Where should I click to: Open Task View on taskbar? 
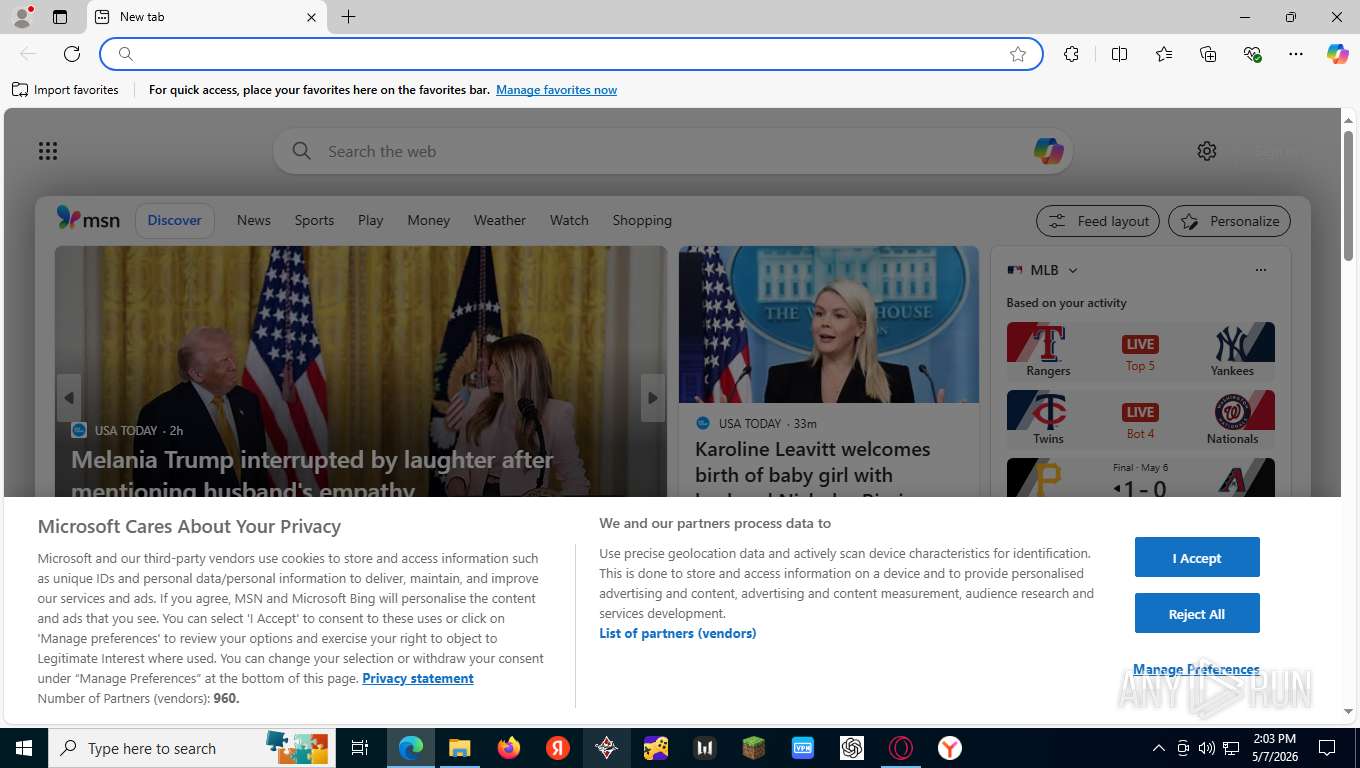360,748
